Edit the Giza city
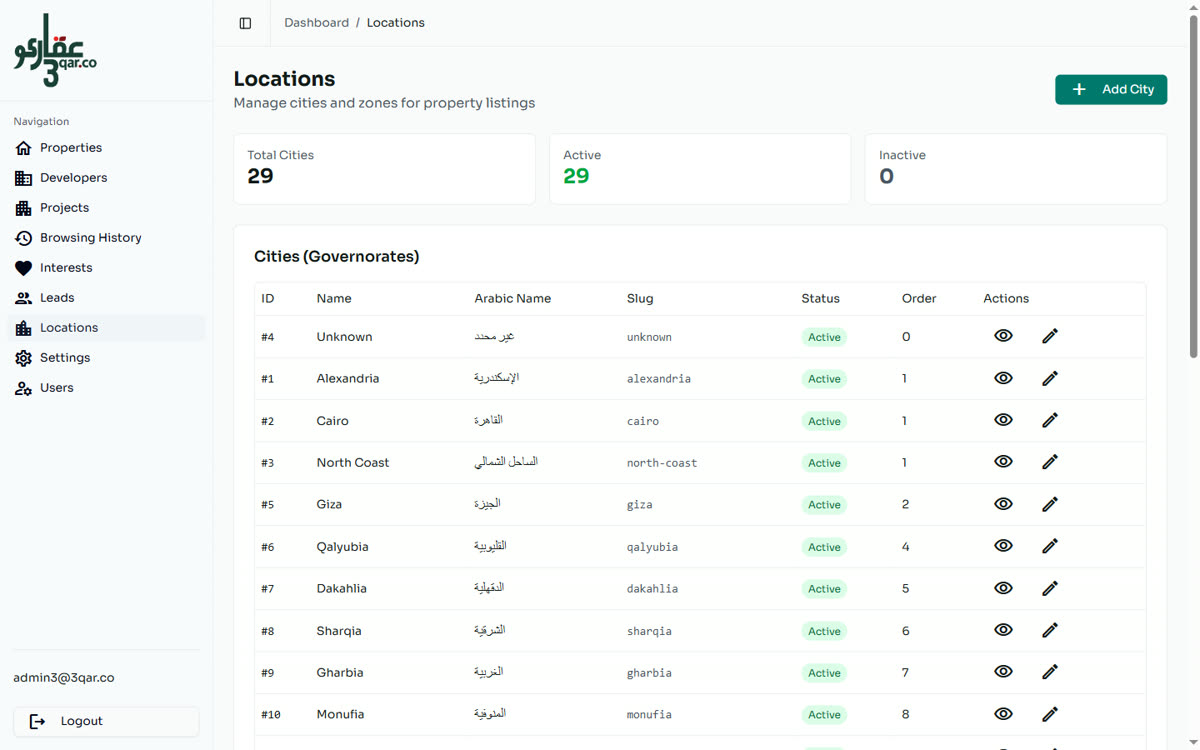Viewport: 1200px width, 750px height. (1050, 504)
